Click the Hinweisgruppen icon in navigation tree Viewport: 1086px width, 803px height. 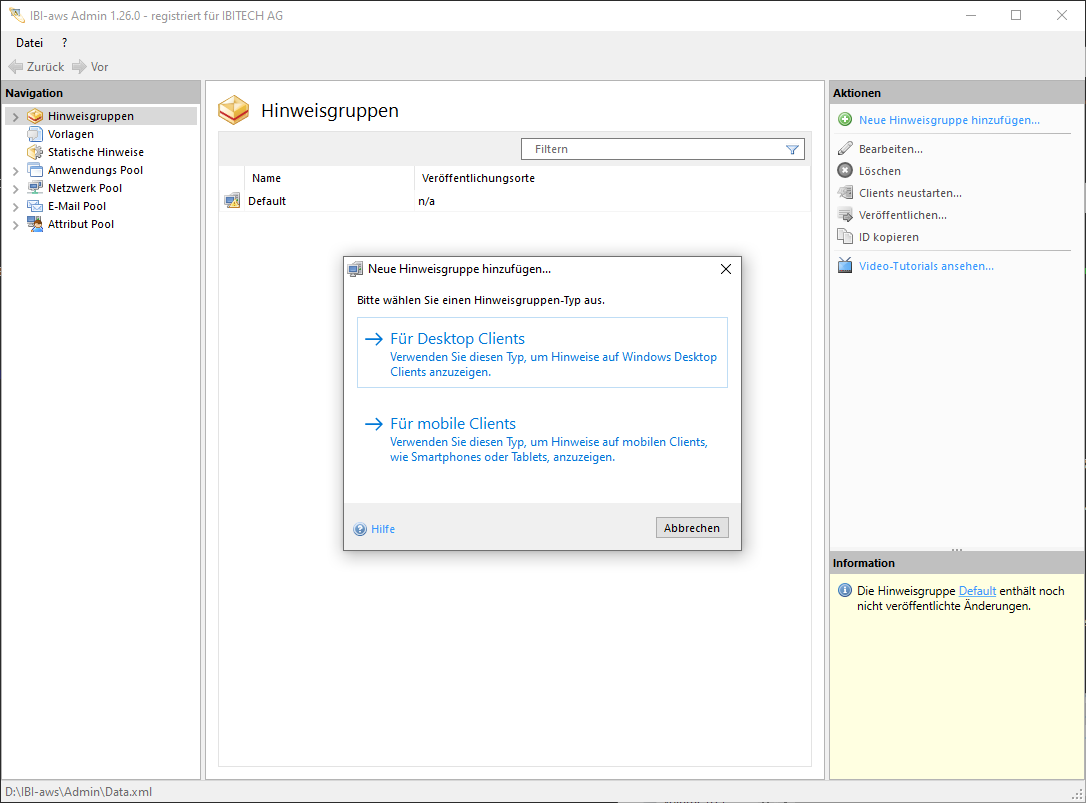tap(36, 116)
